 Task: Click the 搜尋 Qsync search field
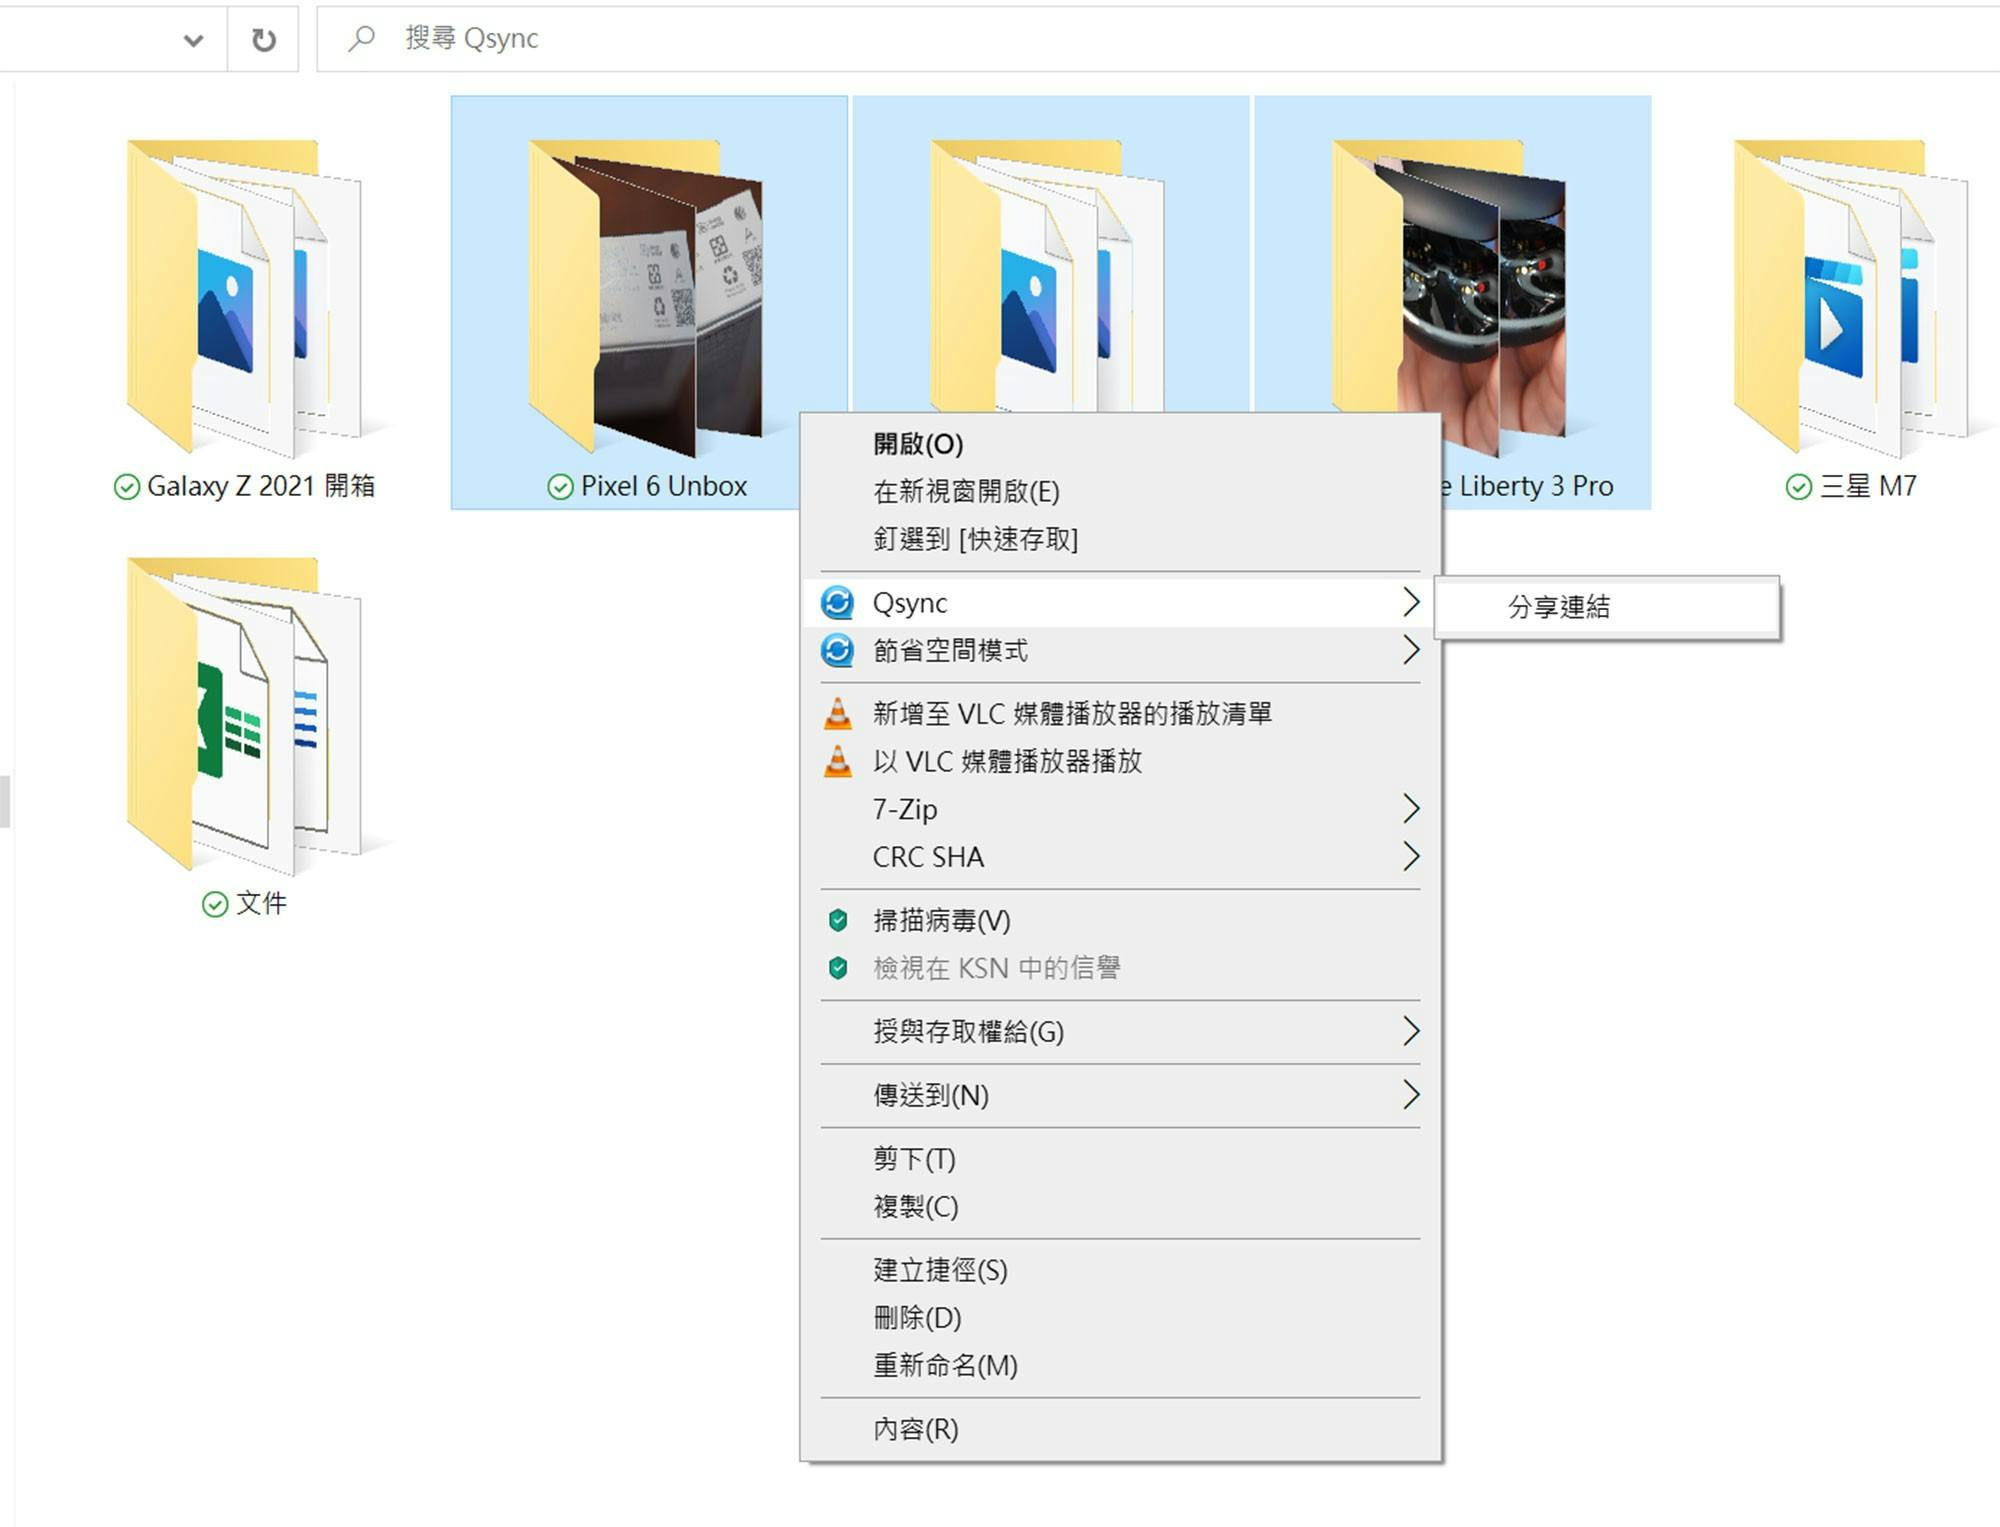[1158, 39]
